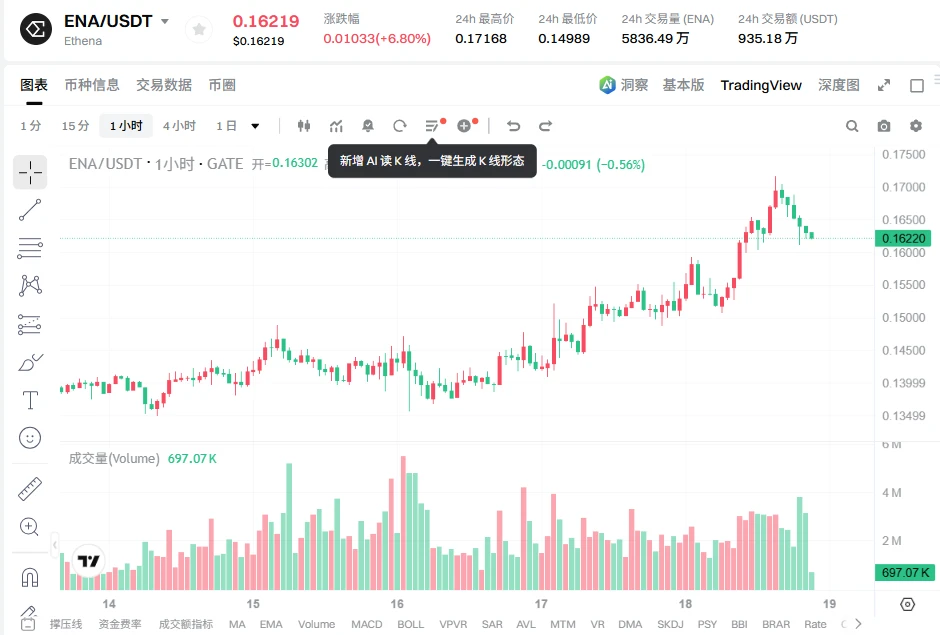Add the SKDJ indicator

[x=670, y=624]
